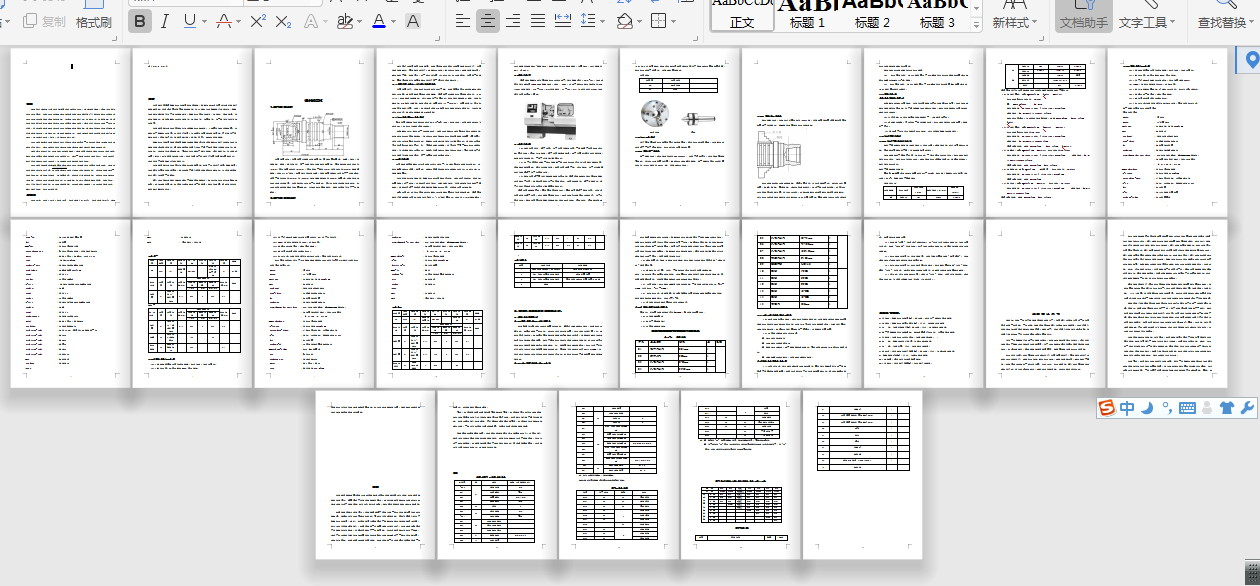Align text left
Viewport: 1260px width, 586px height.
462,21
